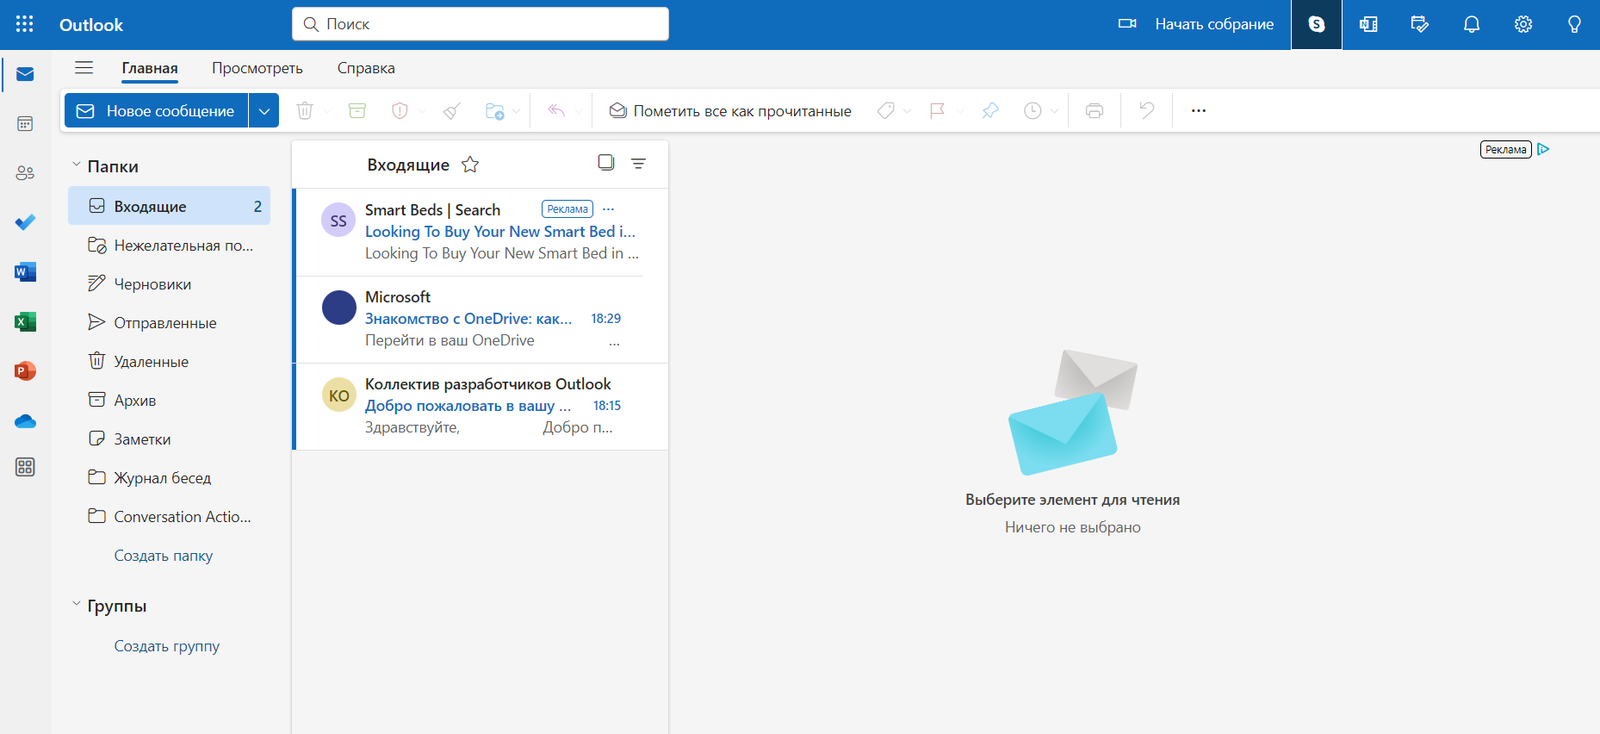The height and width of the screenshot is (734, 1600).
Task: Toggle the hamburger navigation pane button
Action: 84,68
